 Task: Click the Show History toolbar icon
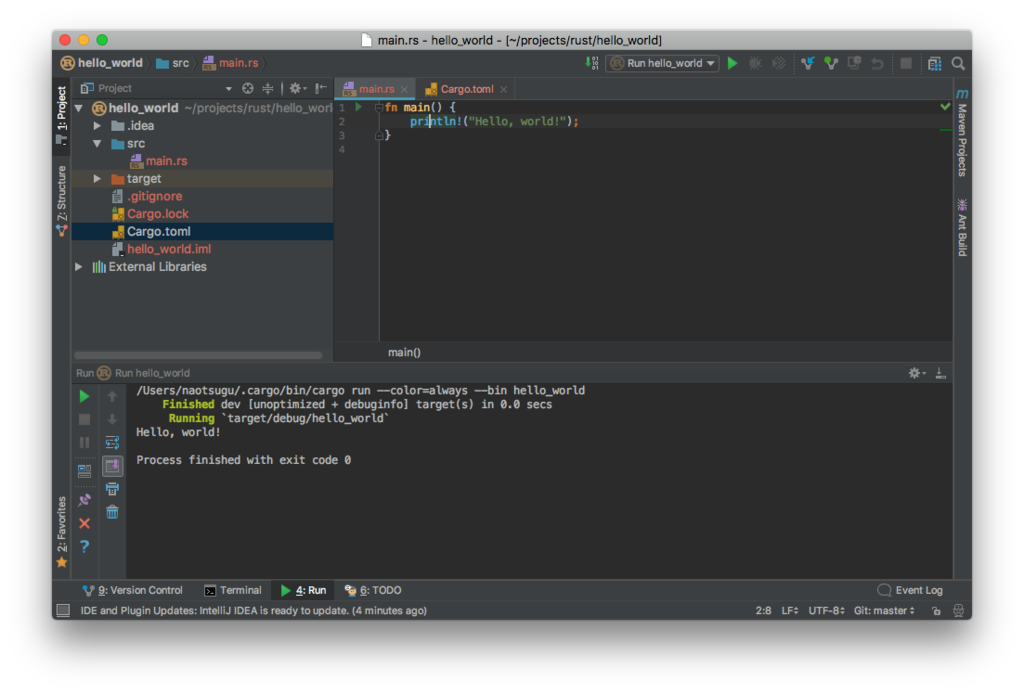point(854,63)
